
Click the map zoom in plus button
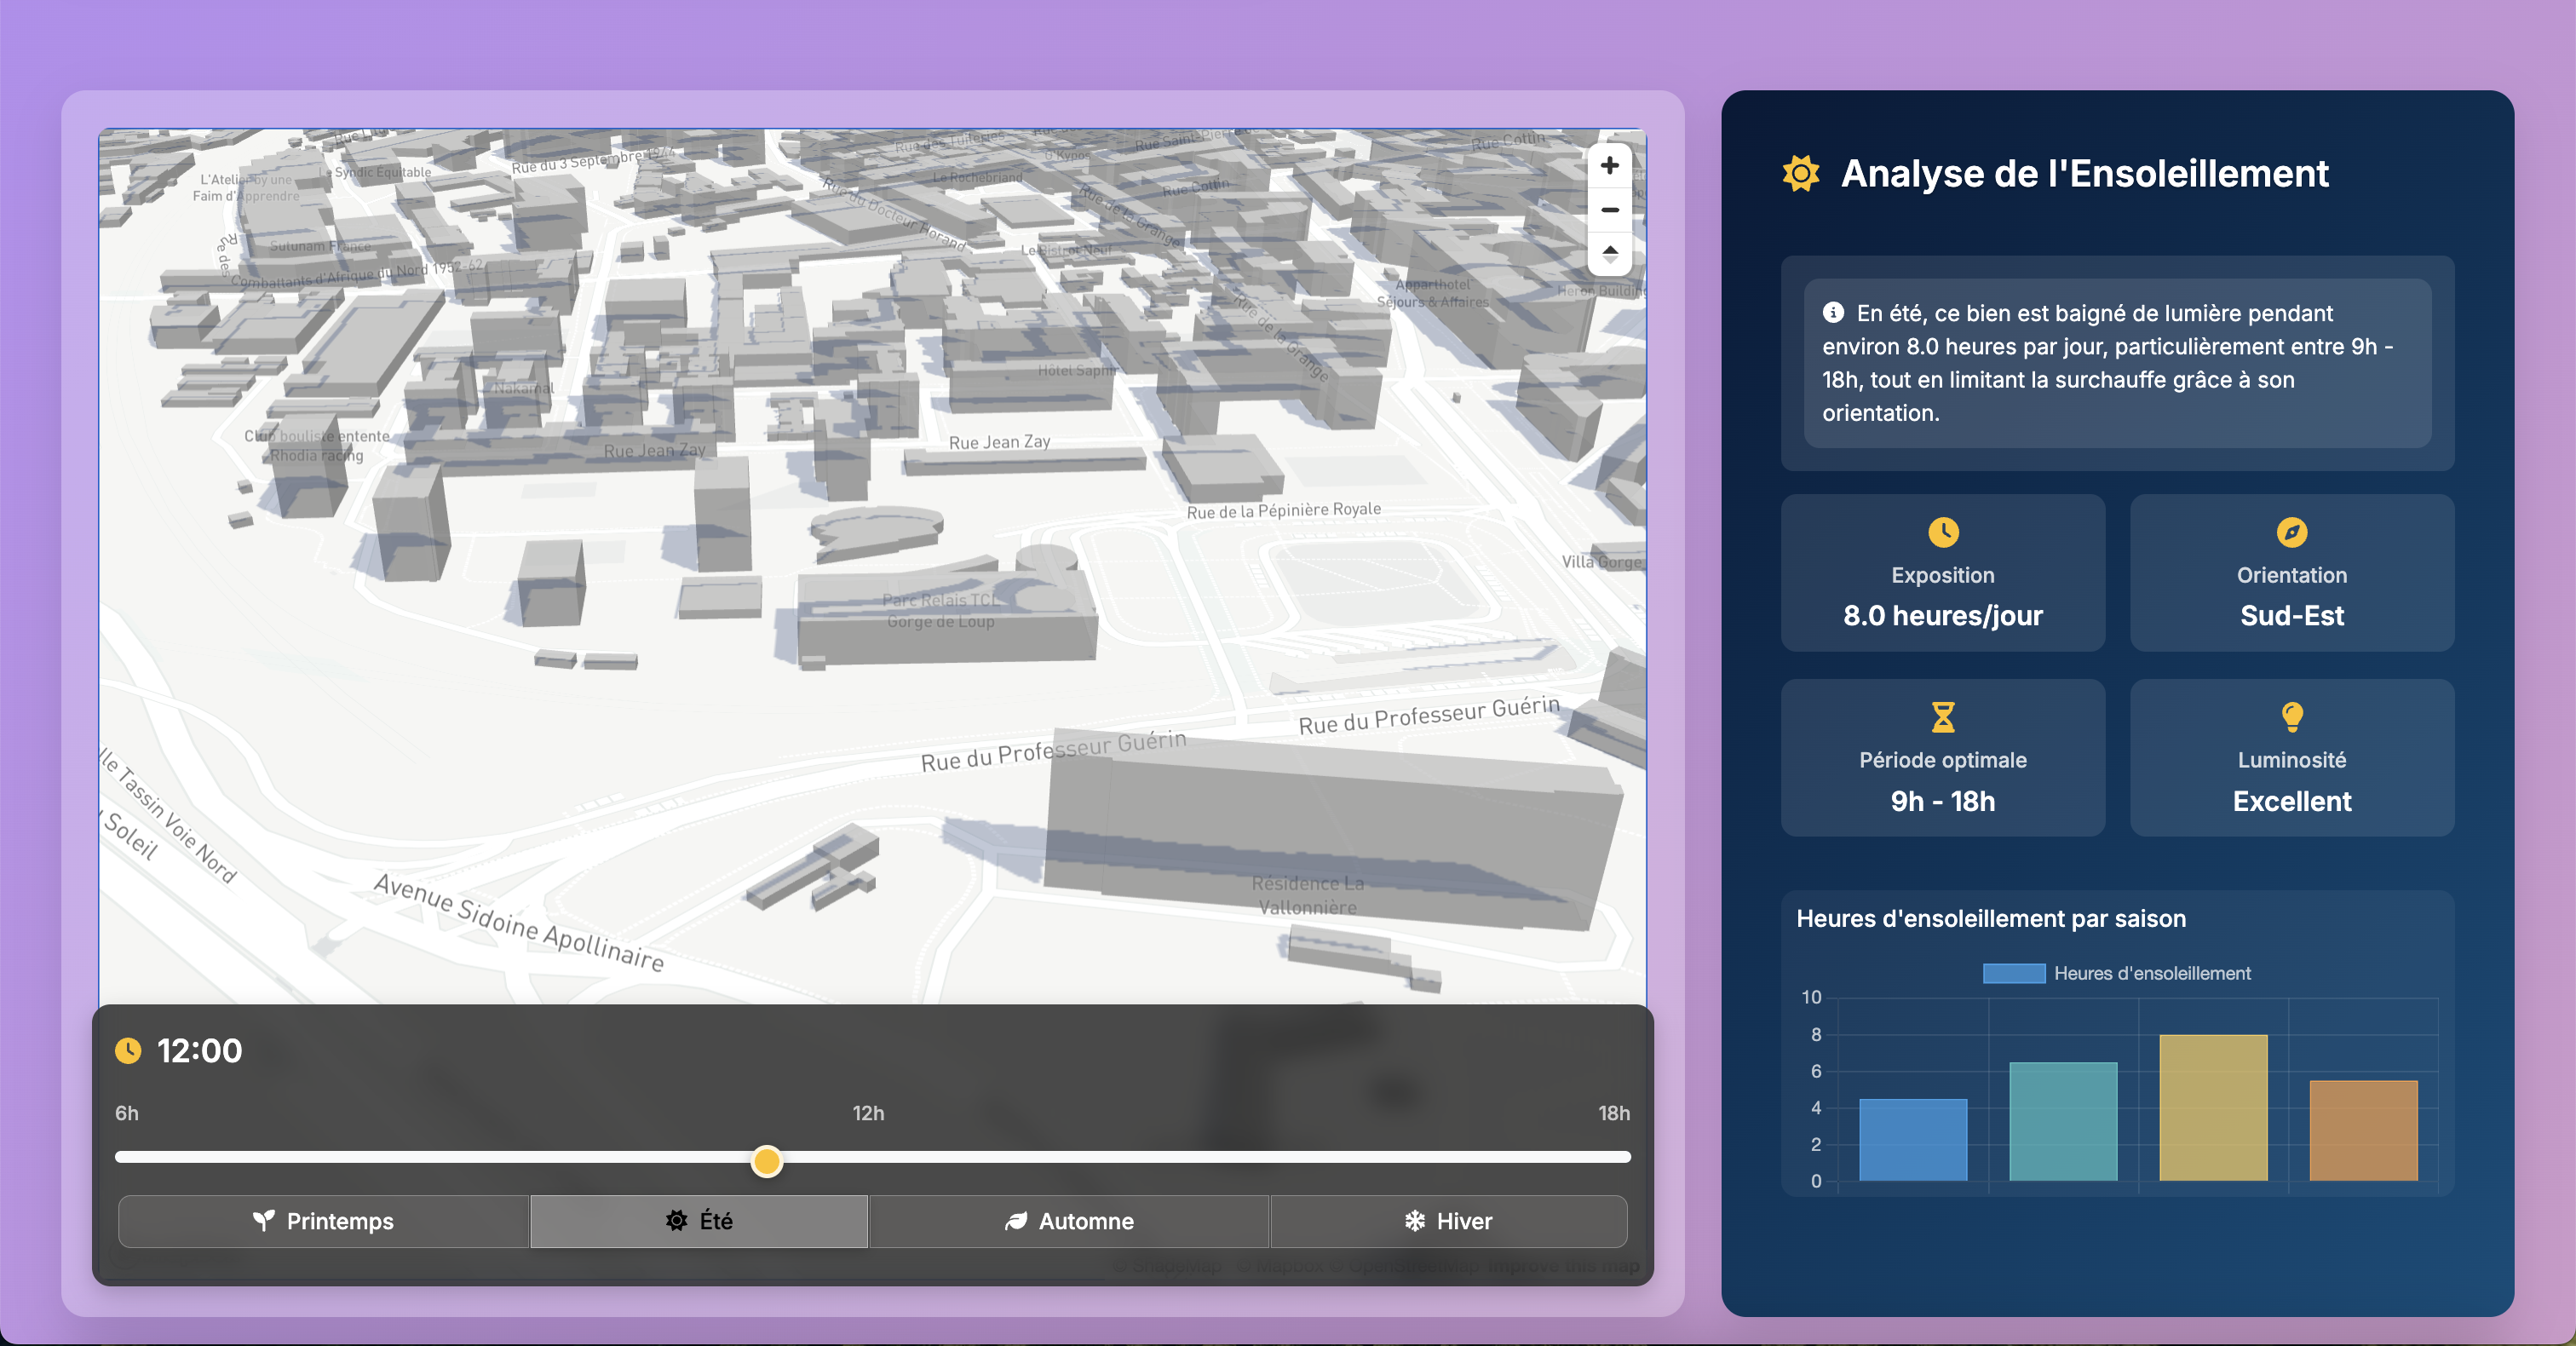[1609, 166]
